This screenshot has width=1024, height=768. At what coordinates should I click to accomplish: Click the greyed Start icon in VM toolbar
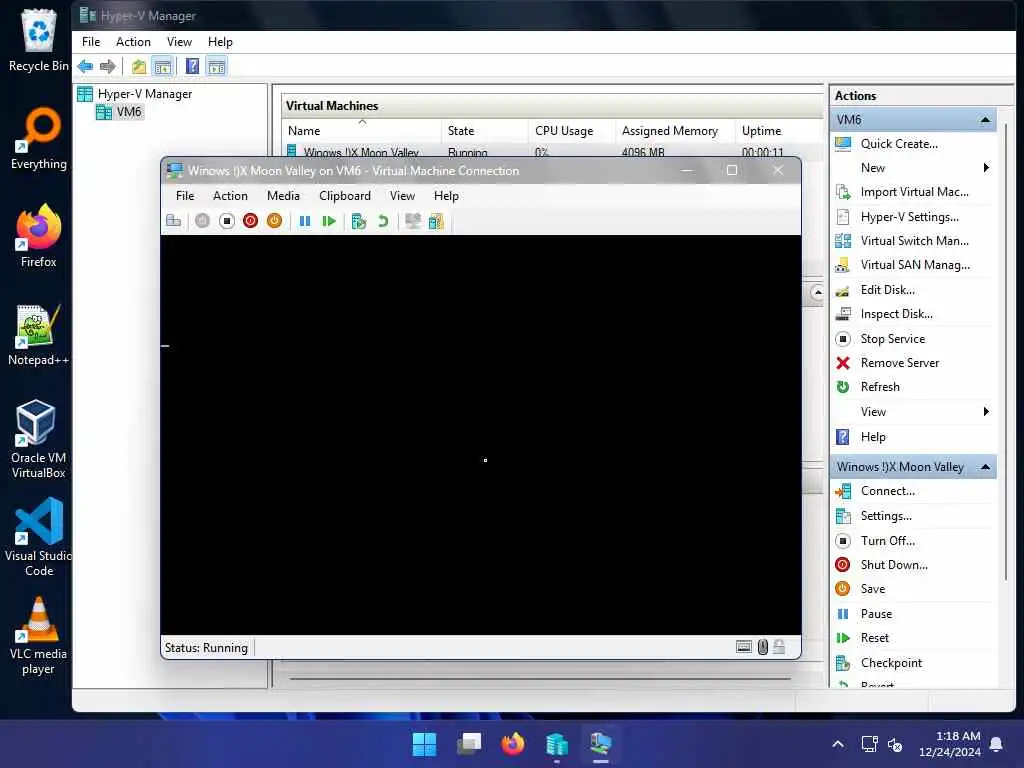[x=202, y=221]
